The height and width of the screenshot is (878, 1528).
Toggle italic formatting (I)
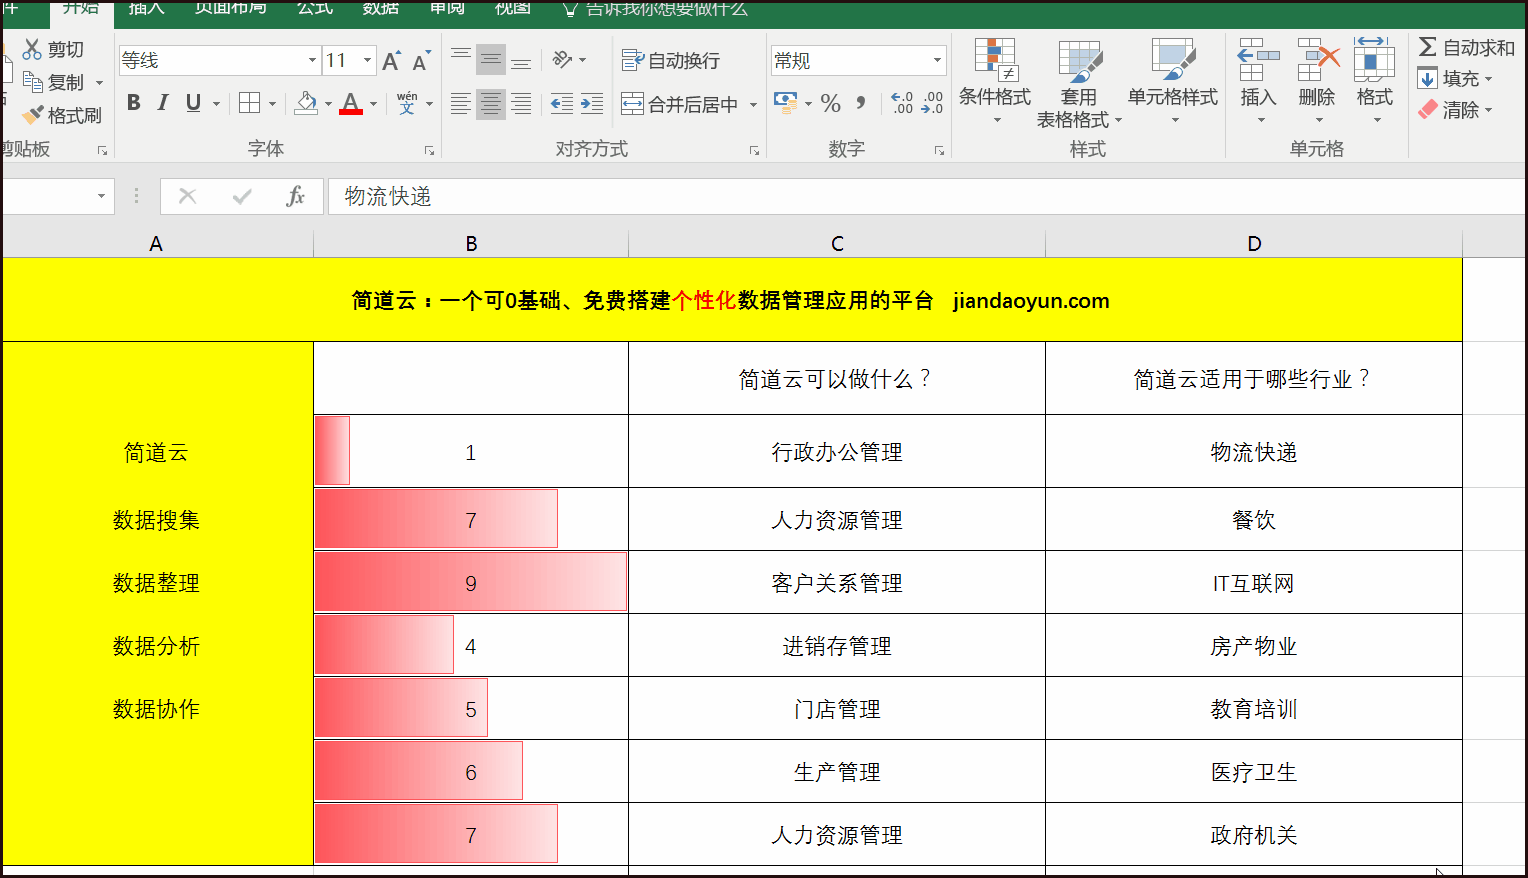[163, 103]
